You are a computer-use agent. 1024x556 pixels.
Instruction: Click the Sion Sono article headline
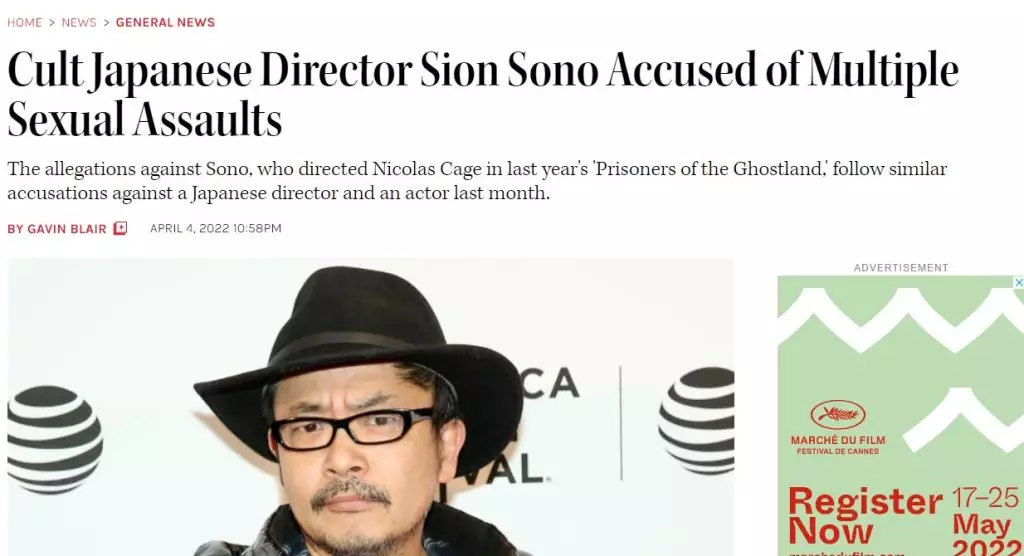click(483, 95)
